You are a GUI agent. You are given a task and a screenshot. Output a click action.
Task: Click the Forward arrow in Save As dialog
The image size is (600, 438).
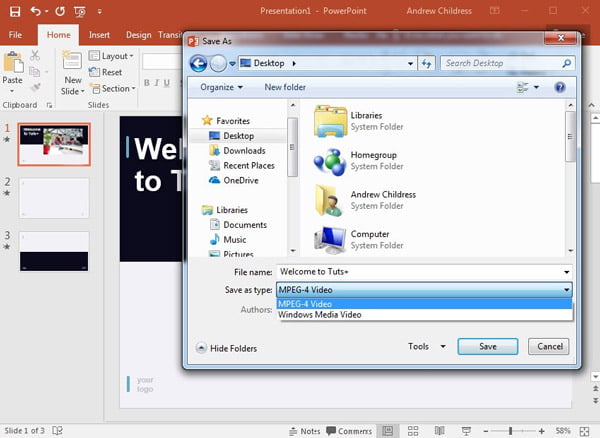point(218,63)
